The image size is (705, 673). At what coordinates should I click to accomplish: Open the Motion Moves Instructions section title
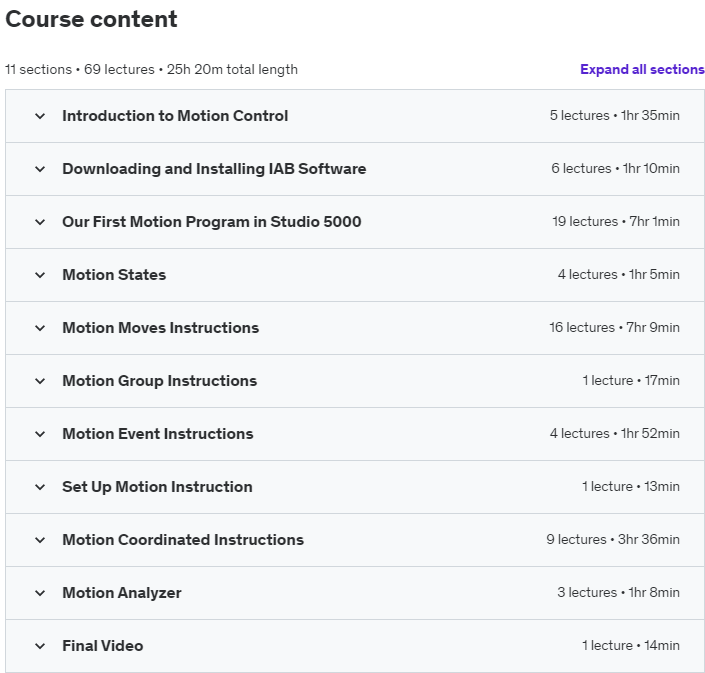tap(160, 328)
